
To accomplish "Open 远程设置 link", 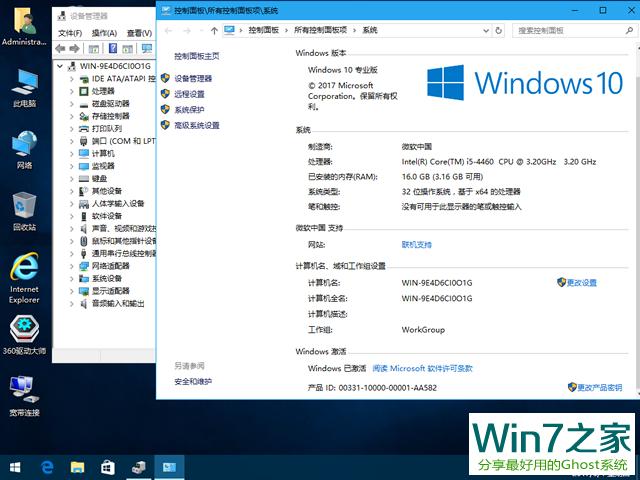I will click(189, 94).
